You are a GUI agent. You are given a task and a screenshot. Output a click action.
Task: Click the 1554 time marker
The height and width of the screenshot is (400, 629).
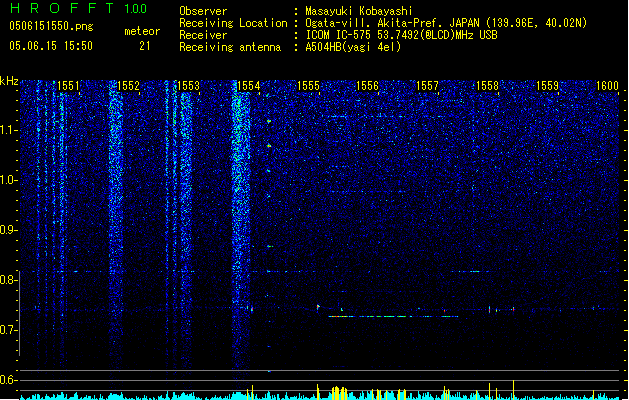click(x=248, y=85)
